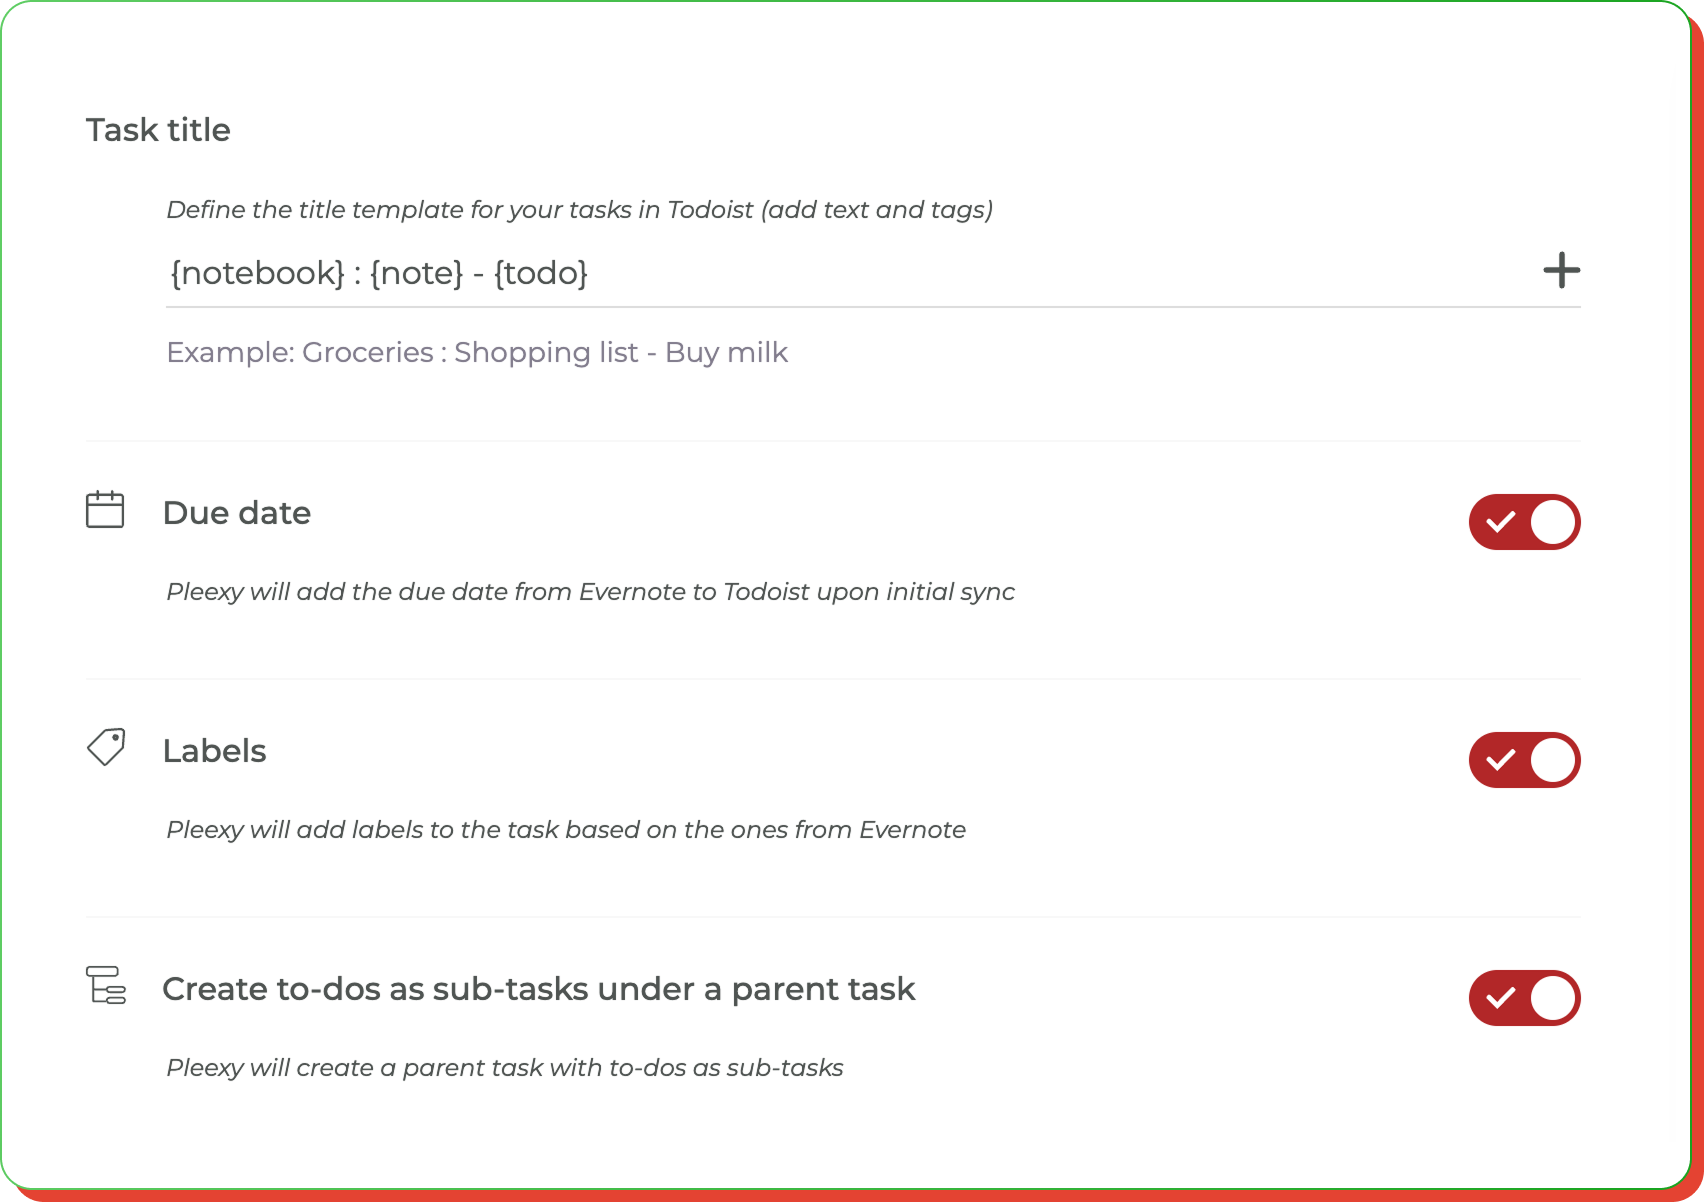The height and width of the screenshot is (1202, 1704).
Task: Select the plus button in the title row
Action: coord(1560,271)
